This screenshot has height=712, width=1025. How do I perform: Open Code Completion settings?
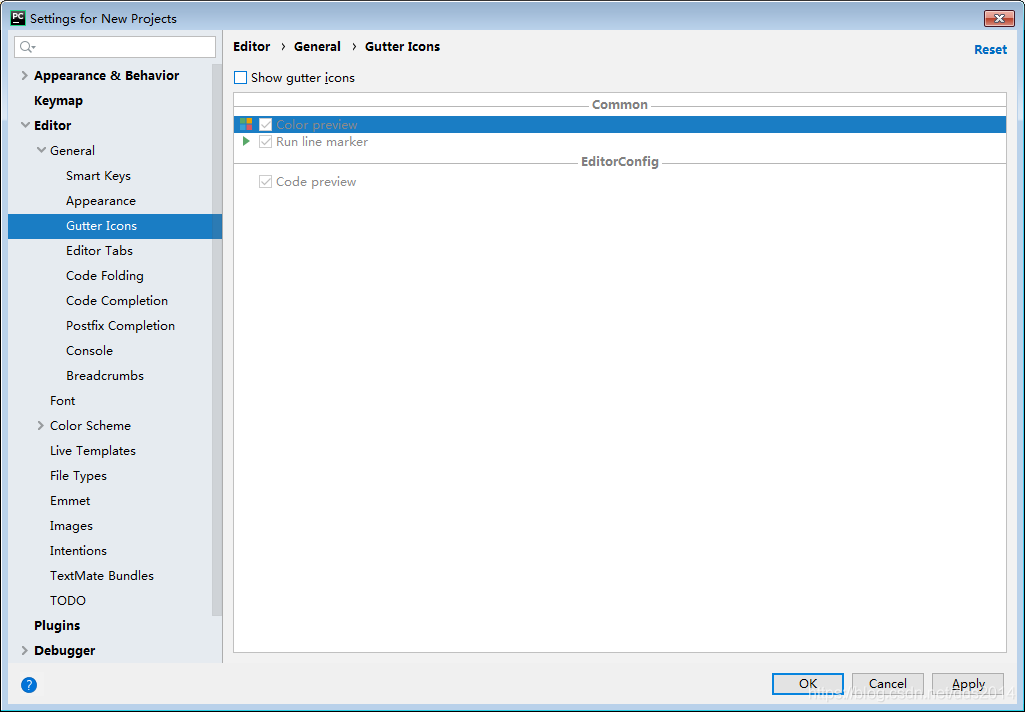pos(117,301)
